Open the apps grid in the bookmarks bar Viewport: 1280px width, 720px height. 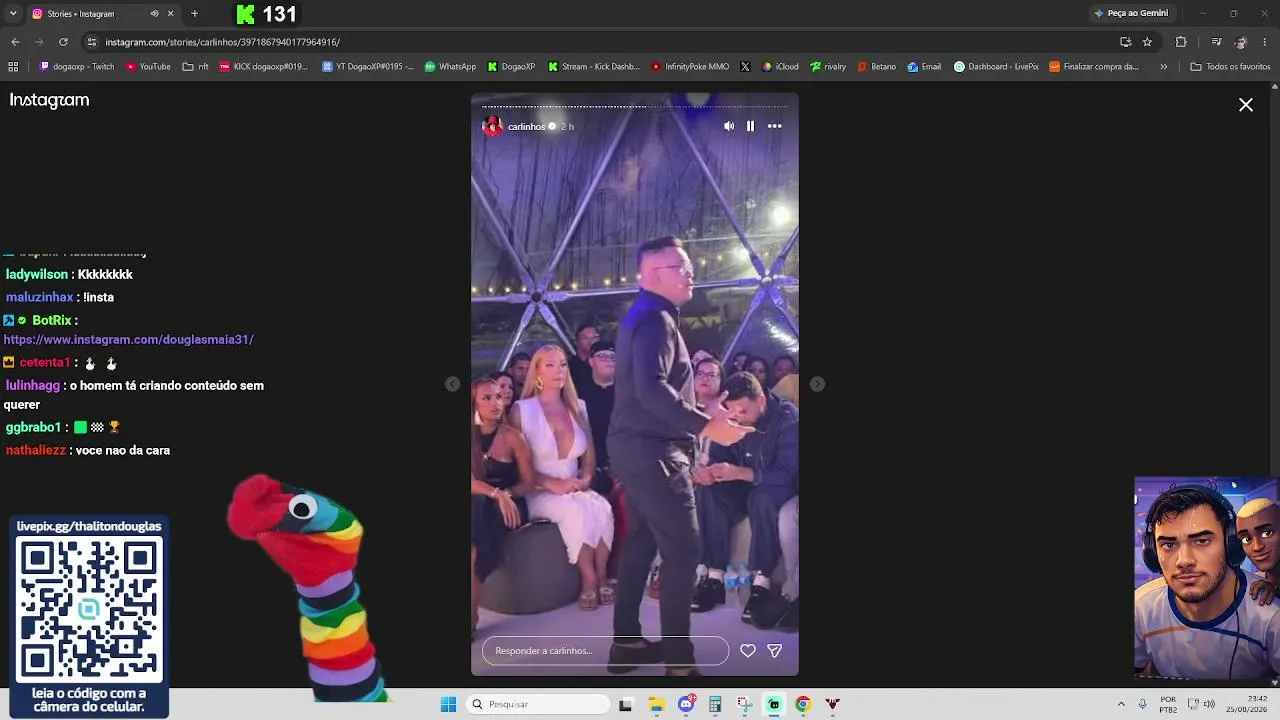(13, 67)
